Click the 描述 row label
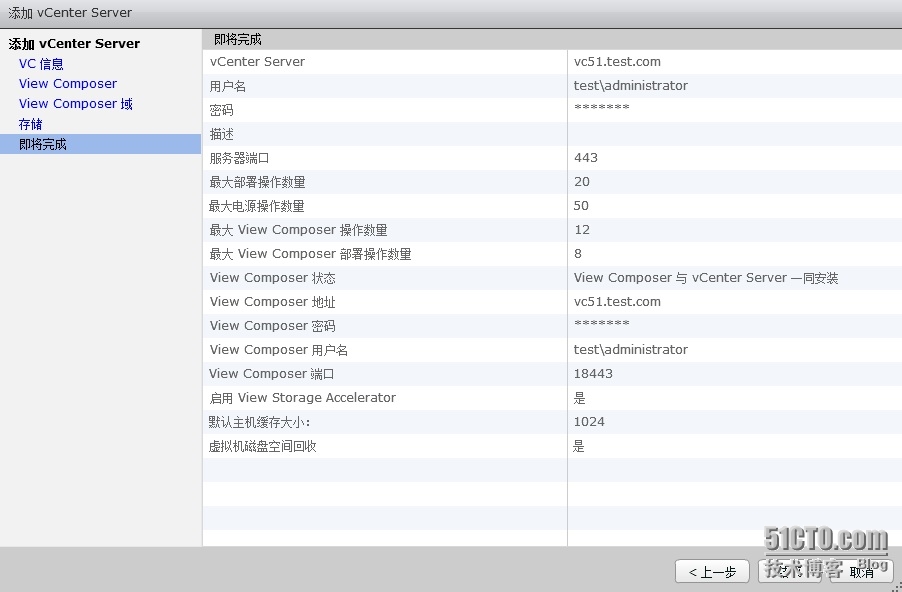 click(x=221, y=134)
